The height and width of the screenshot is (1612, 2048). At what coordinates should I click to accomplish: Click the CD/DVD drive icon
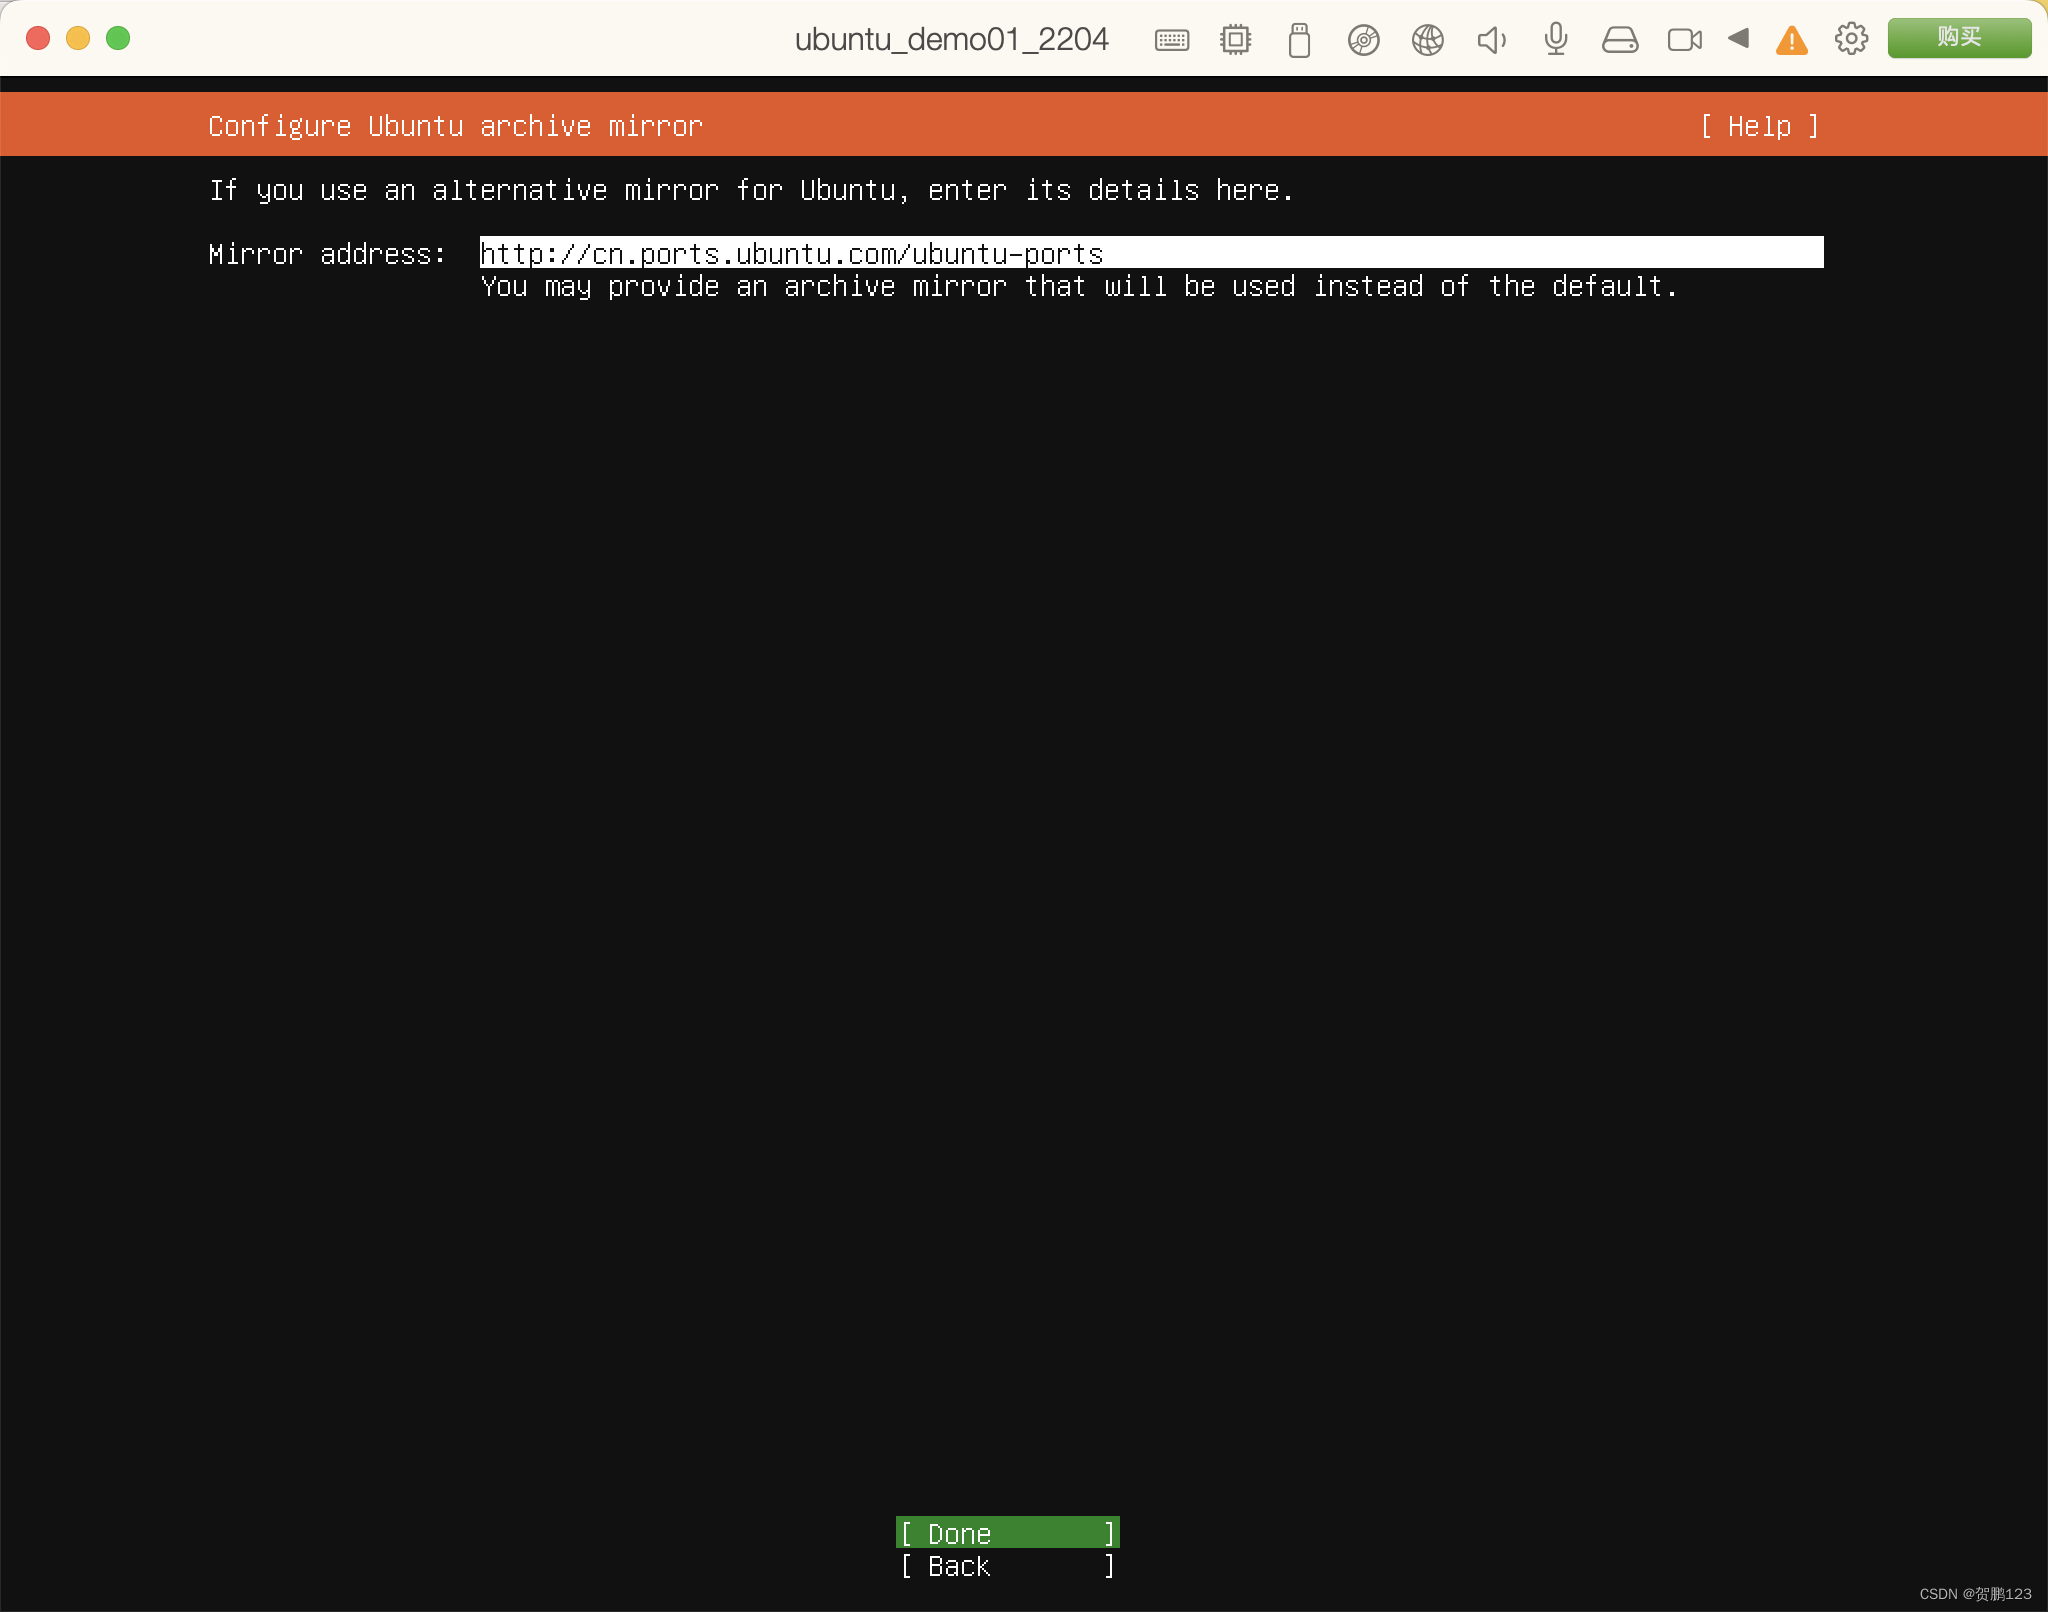[1363, 39]
